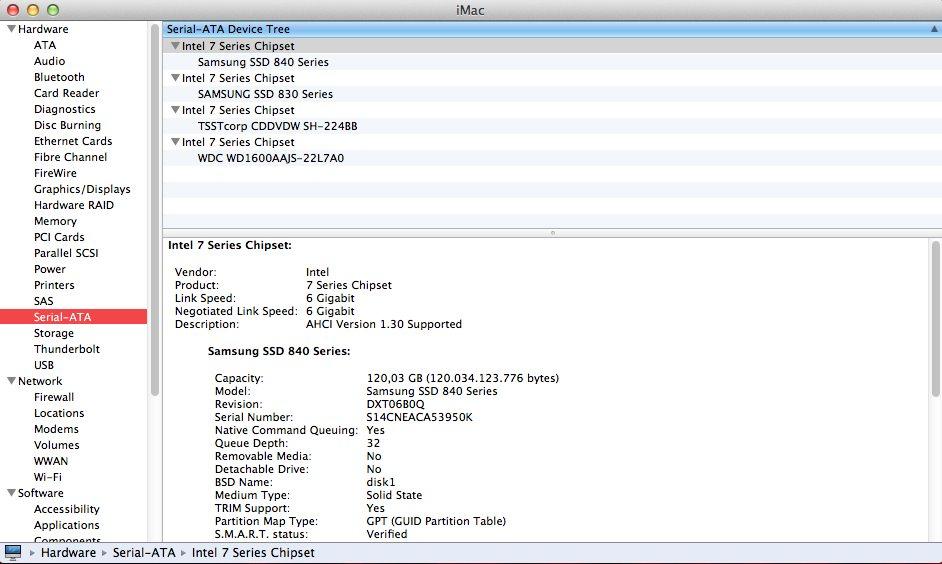Select Audio in the sidebar
This screenshot has width=942, height=564.
(x=49, y=61)
